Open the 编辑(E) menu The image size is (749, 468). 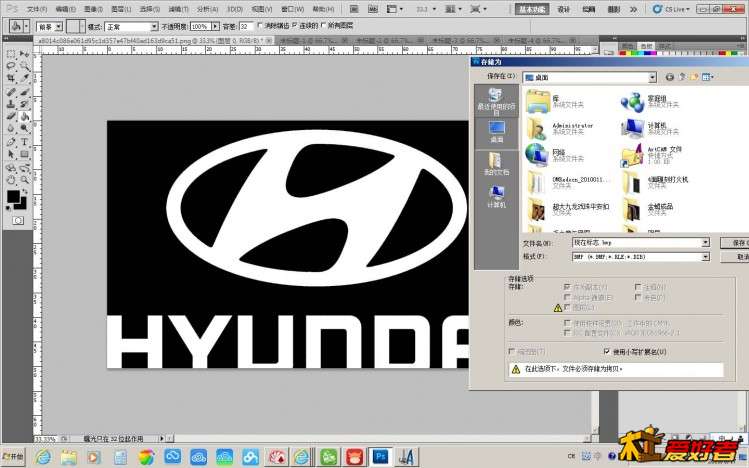(x=65, y=9)
